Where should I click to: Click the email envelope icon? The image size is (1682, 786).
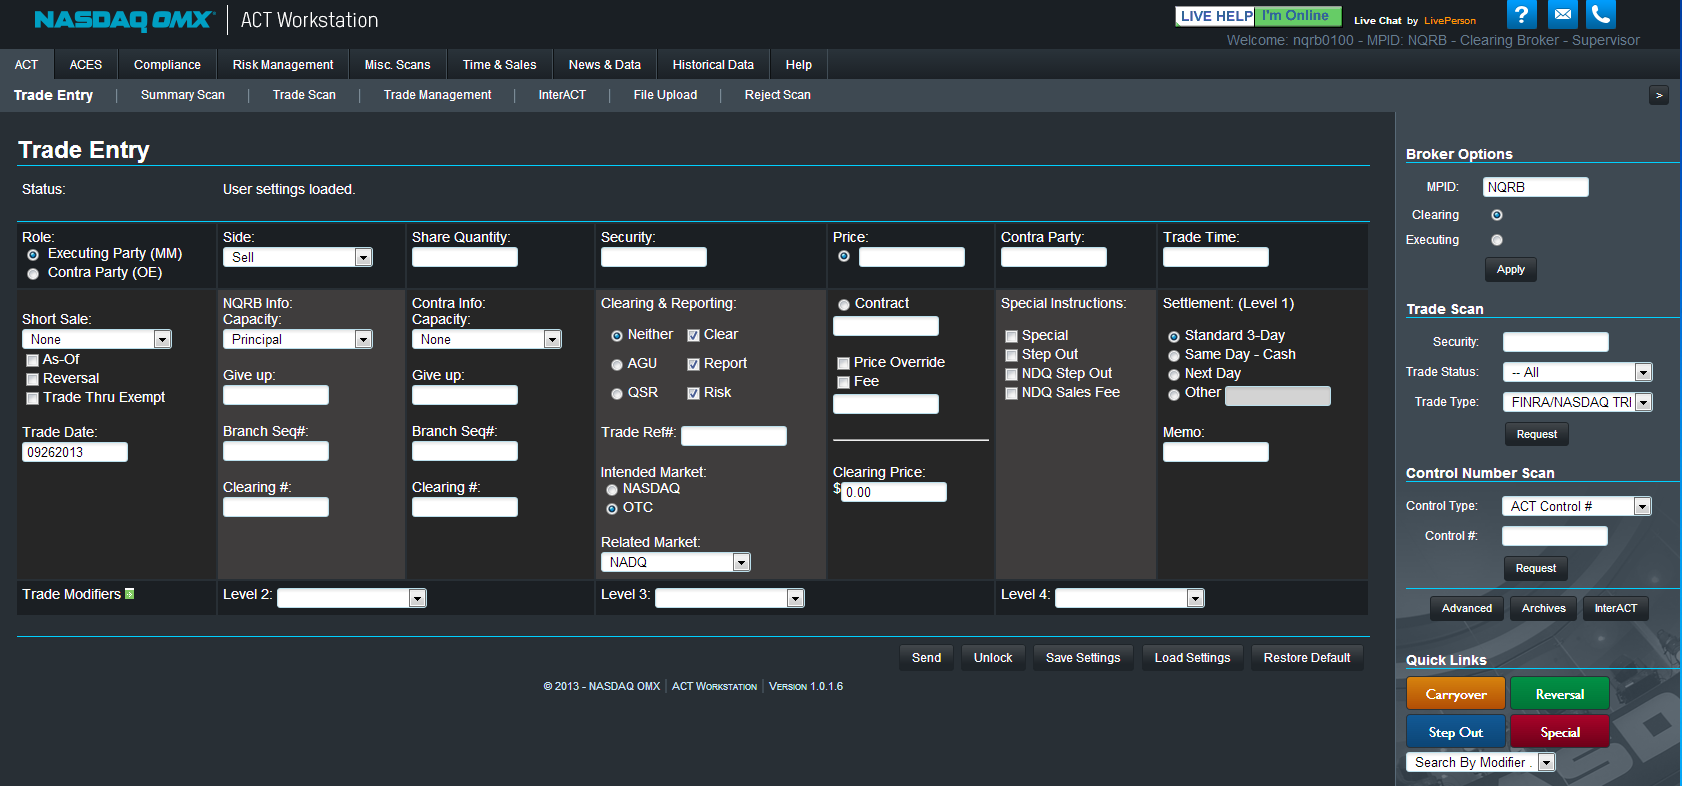click(1562, 14)
